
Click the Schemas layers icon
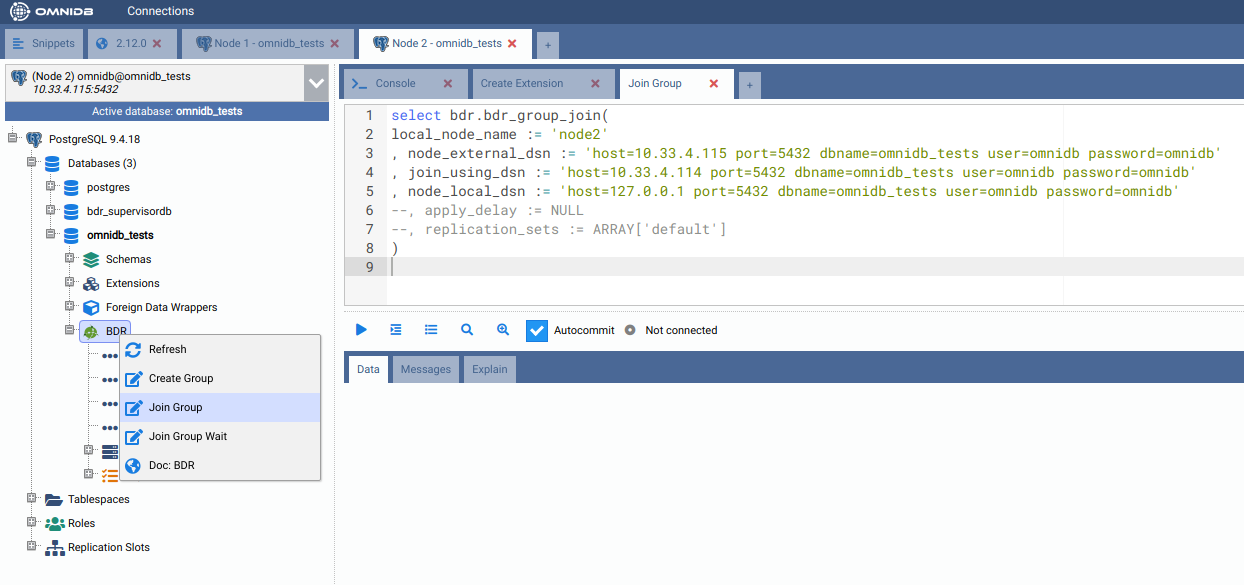click(90, 259)
